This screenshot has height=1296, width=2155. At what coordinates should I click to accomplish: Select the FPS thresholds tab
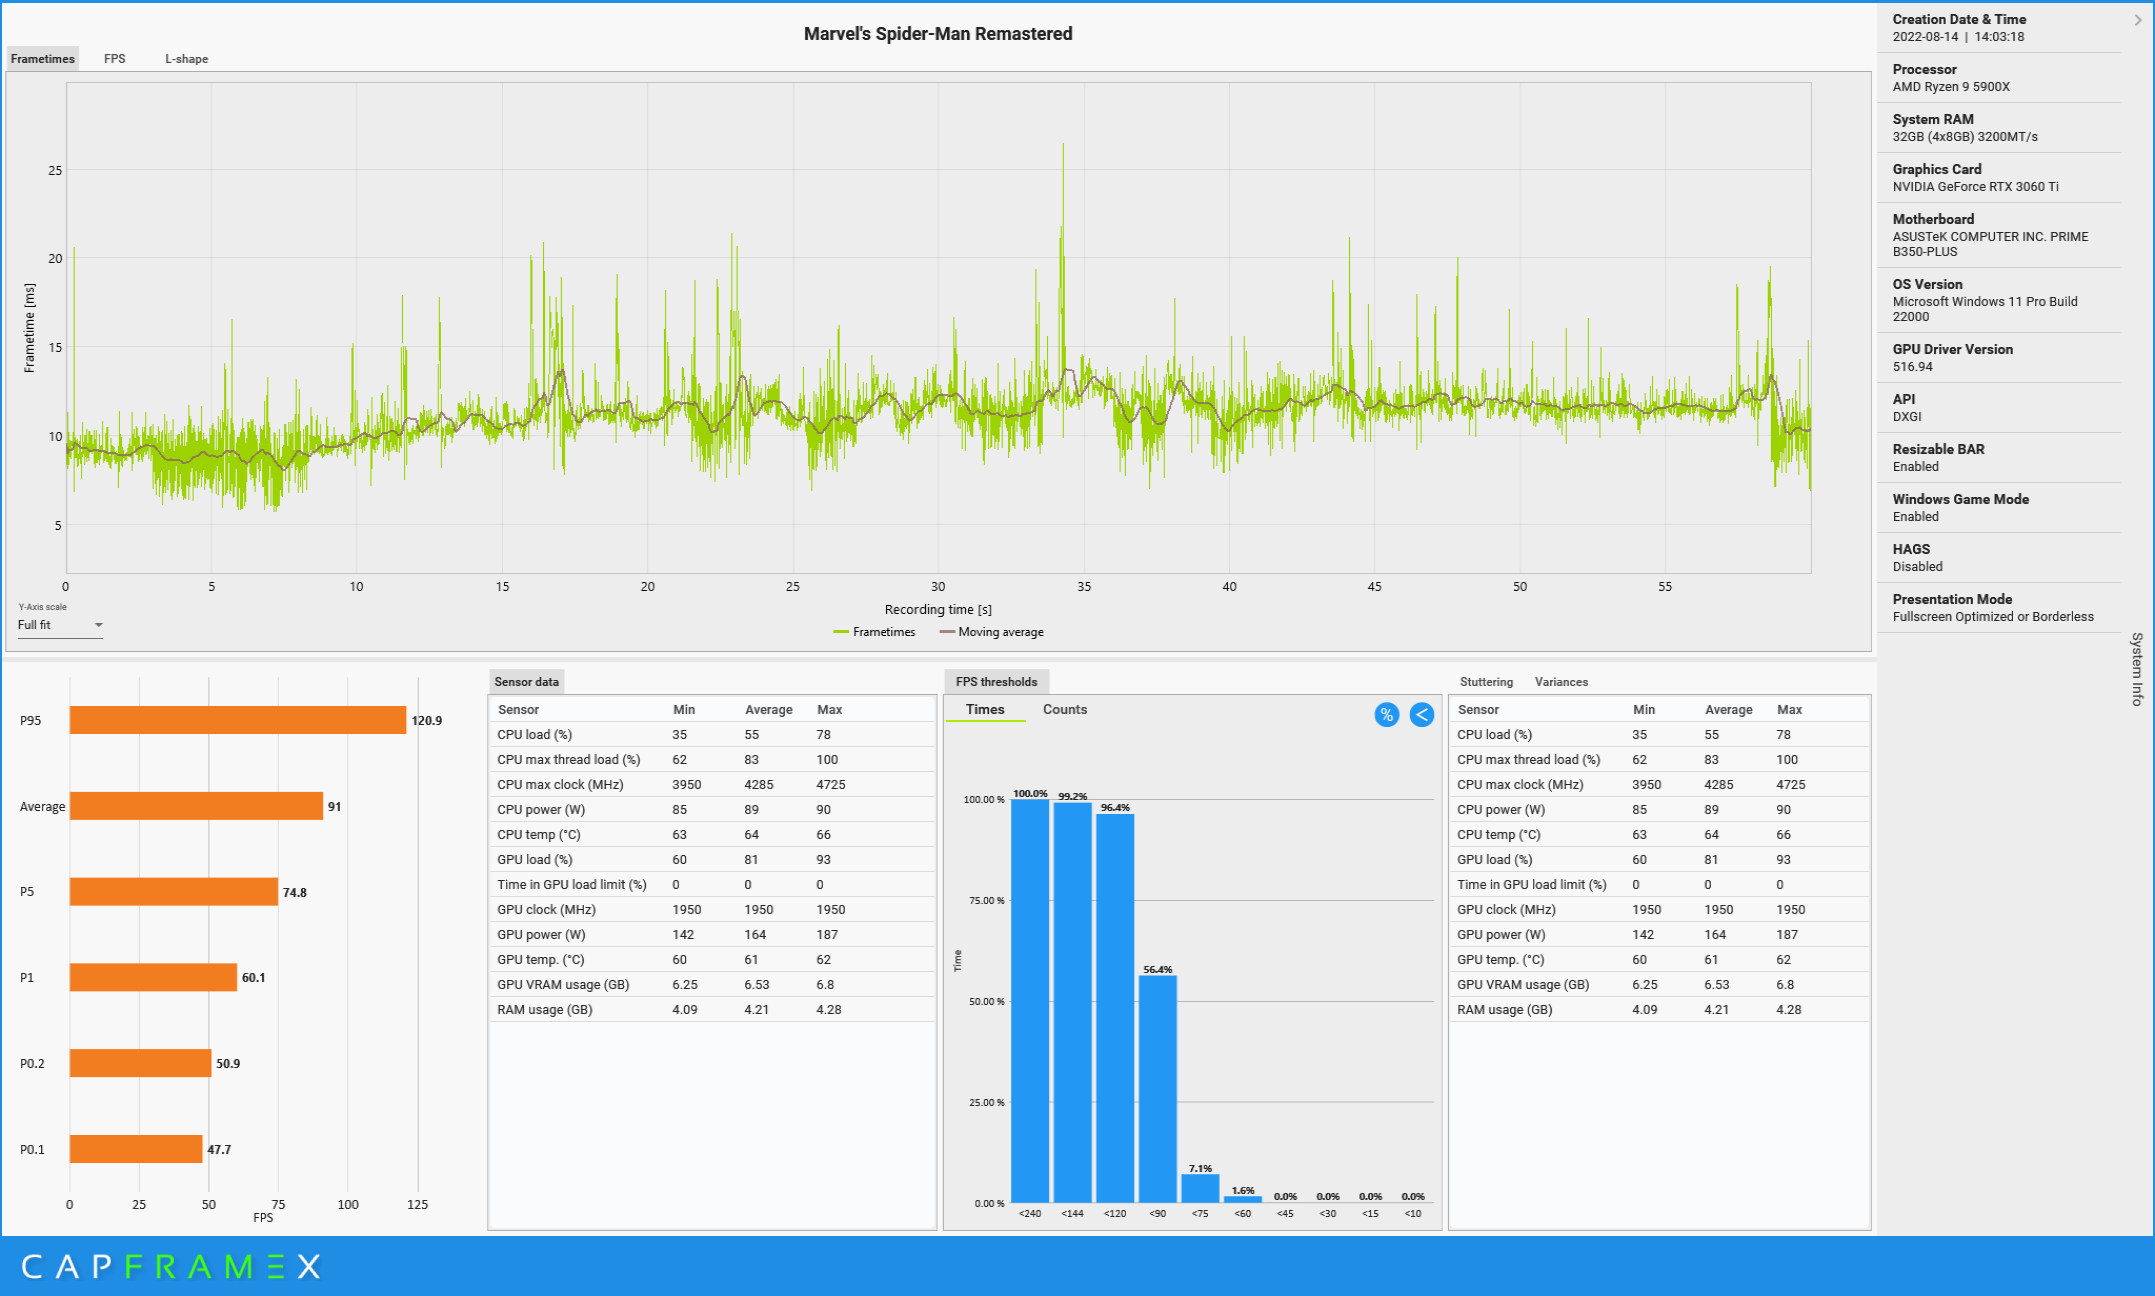point(996,682)
